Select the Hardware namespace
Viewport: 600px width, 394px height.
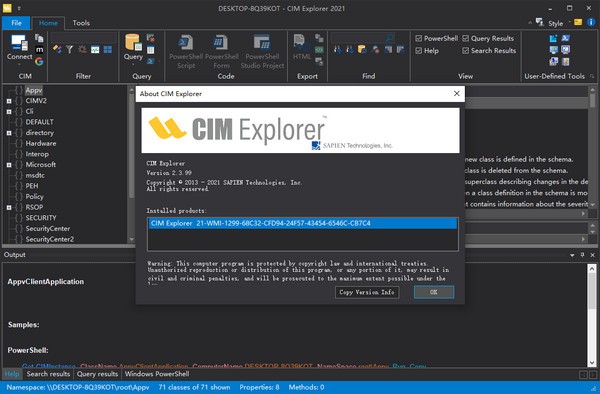tap(41, 143)
